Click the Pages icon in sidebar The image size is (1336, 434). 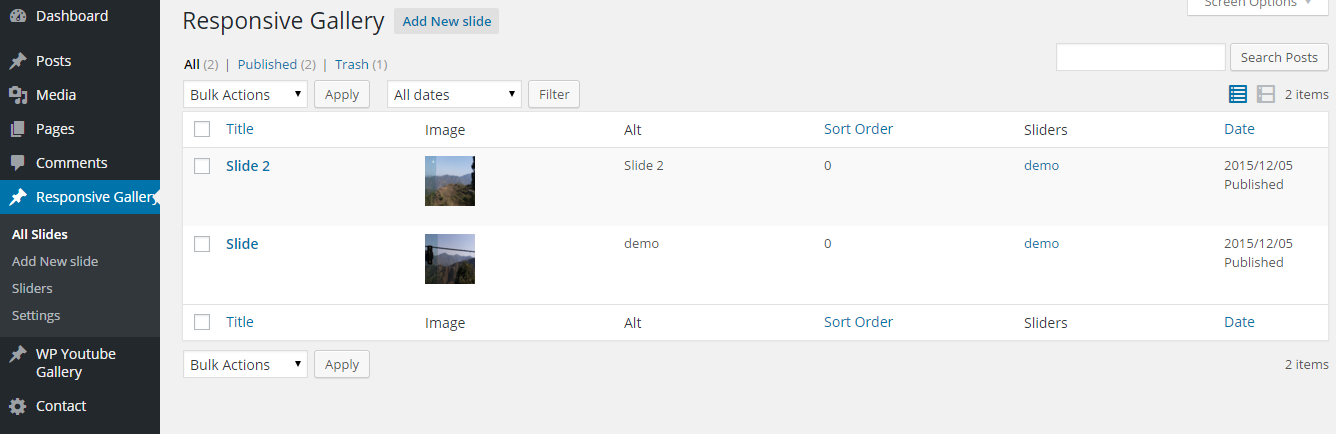[x=17, y=129]
